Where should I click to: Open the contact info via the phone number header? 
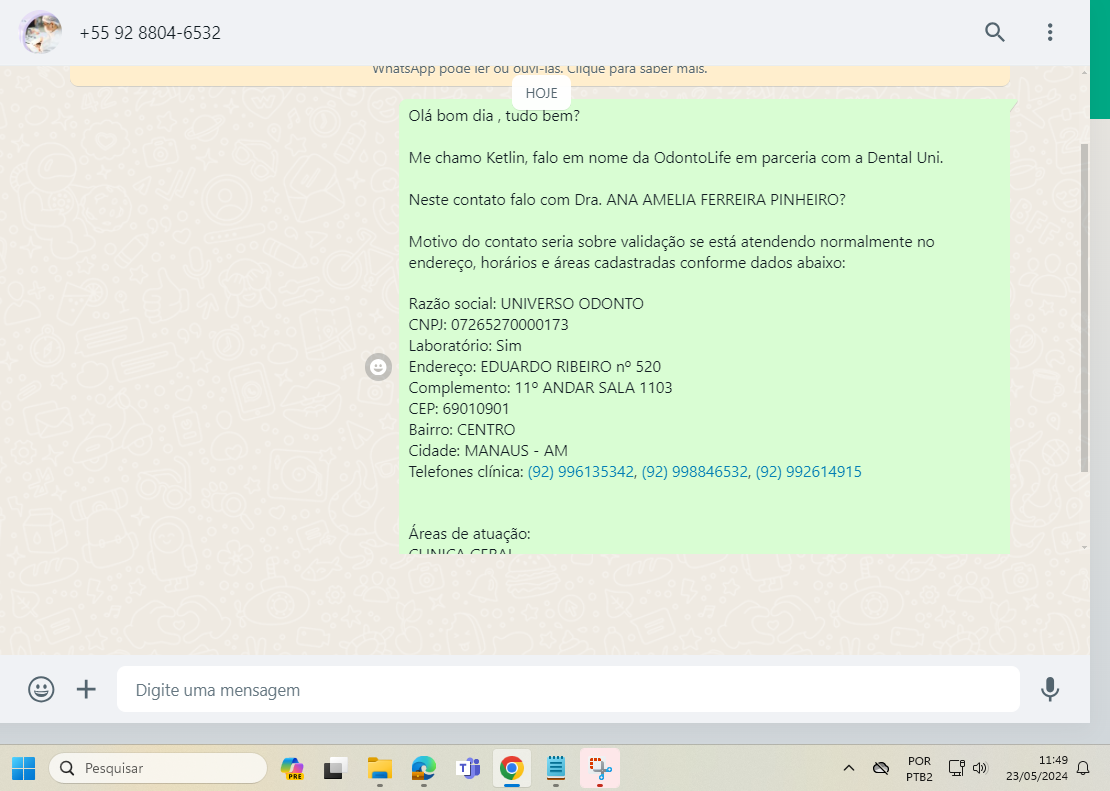[150, 33]
